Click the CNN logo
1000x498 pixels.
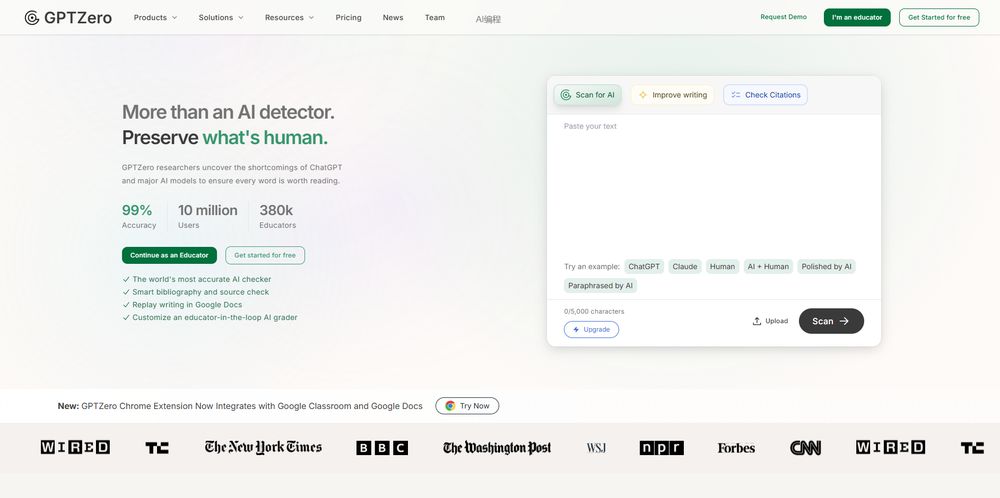click(805, 448)
